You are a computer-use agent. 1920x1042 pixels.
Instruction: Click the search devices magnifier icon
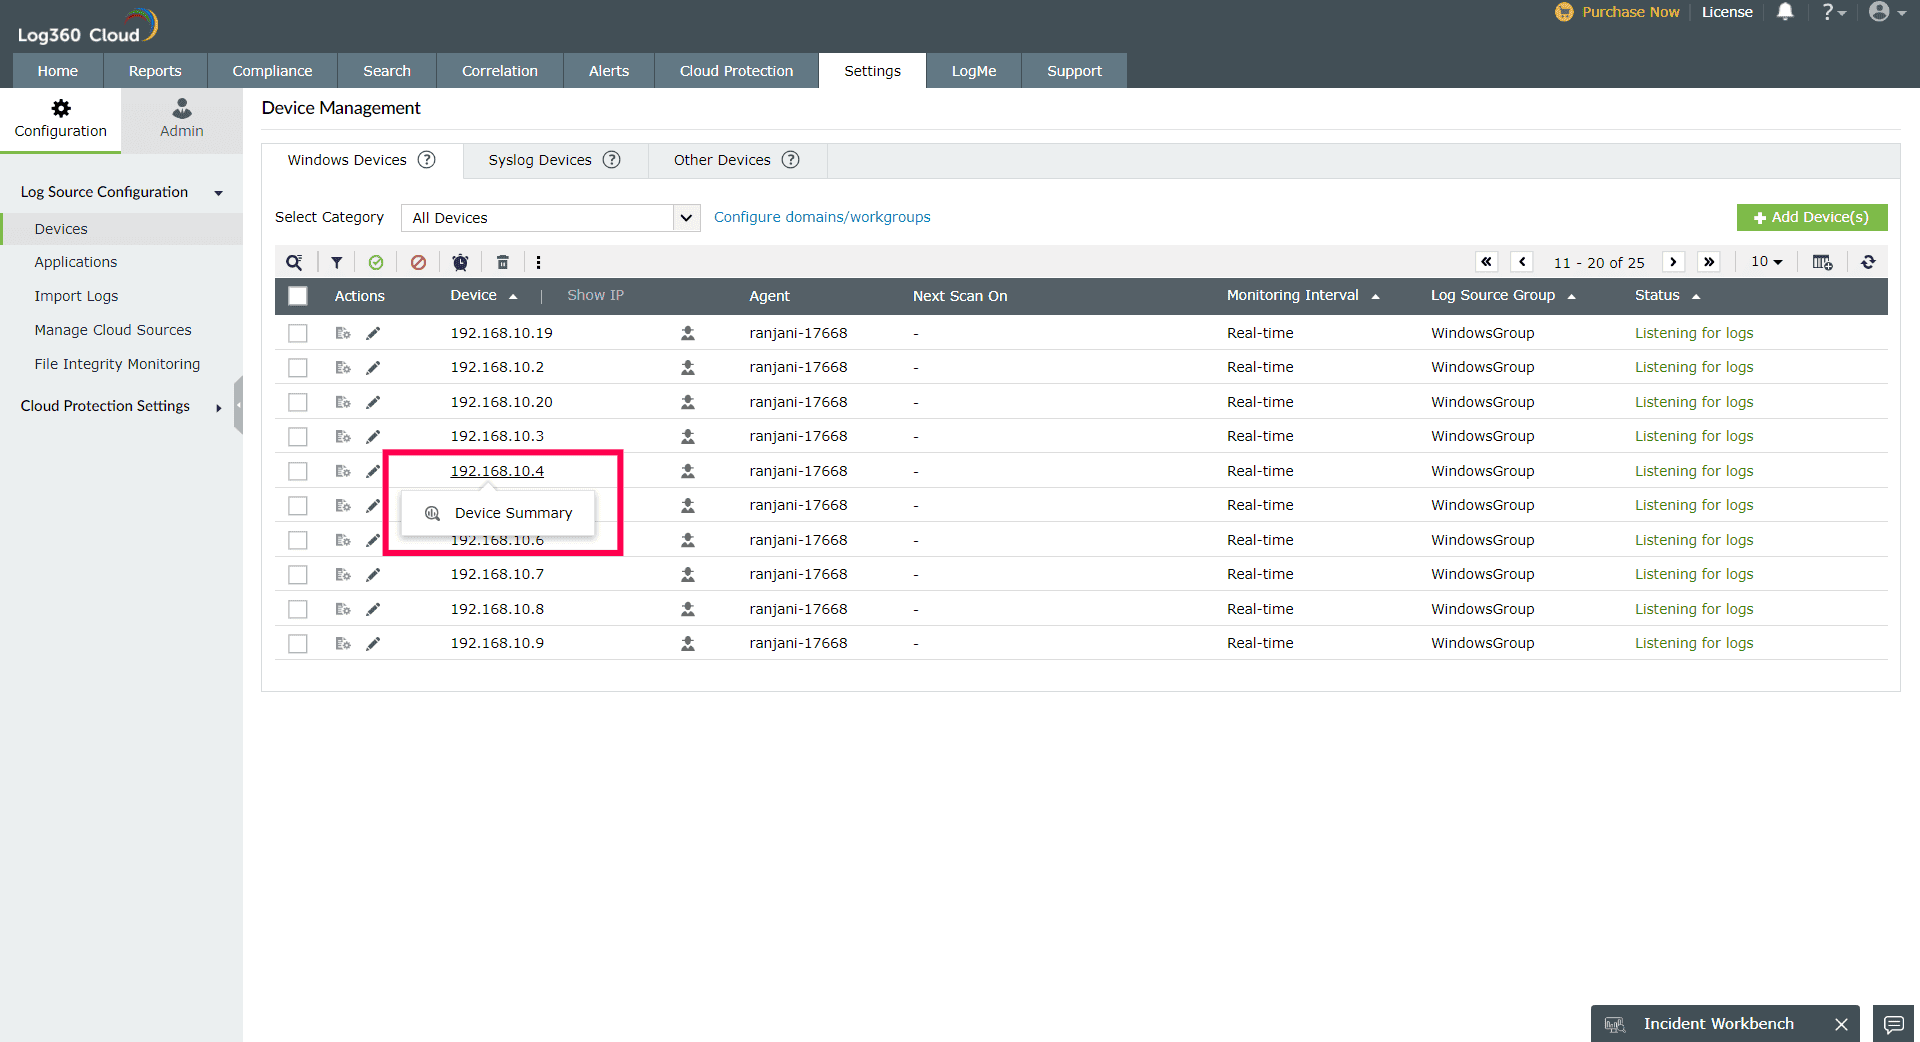(294, 262)
